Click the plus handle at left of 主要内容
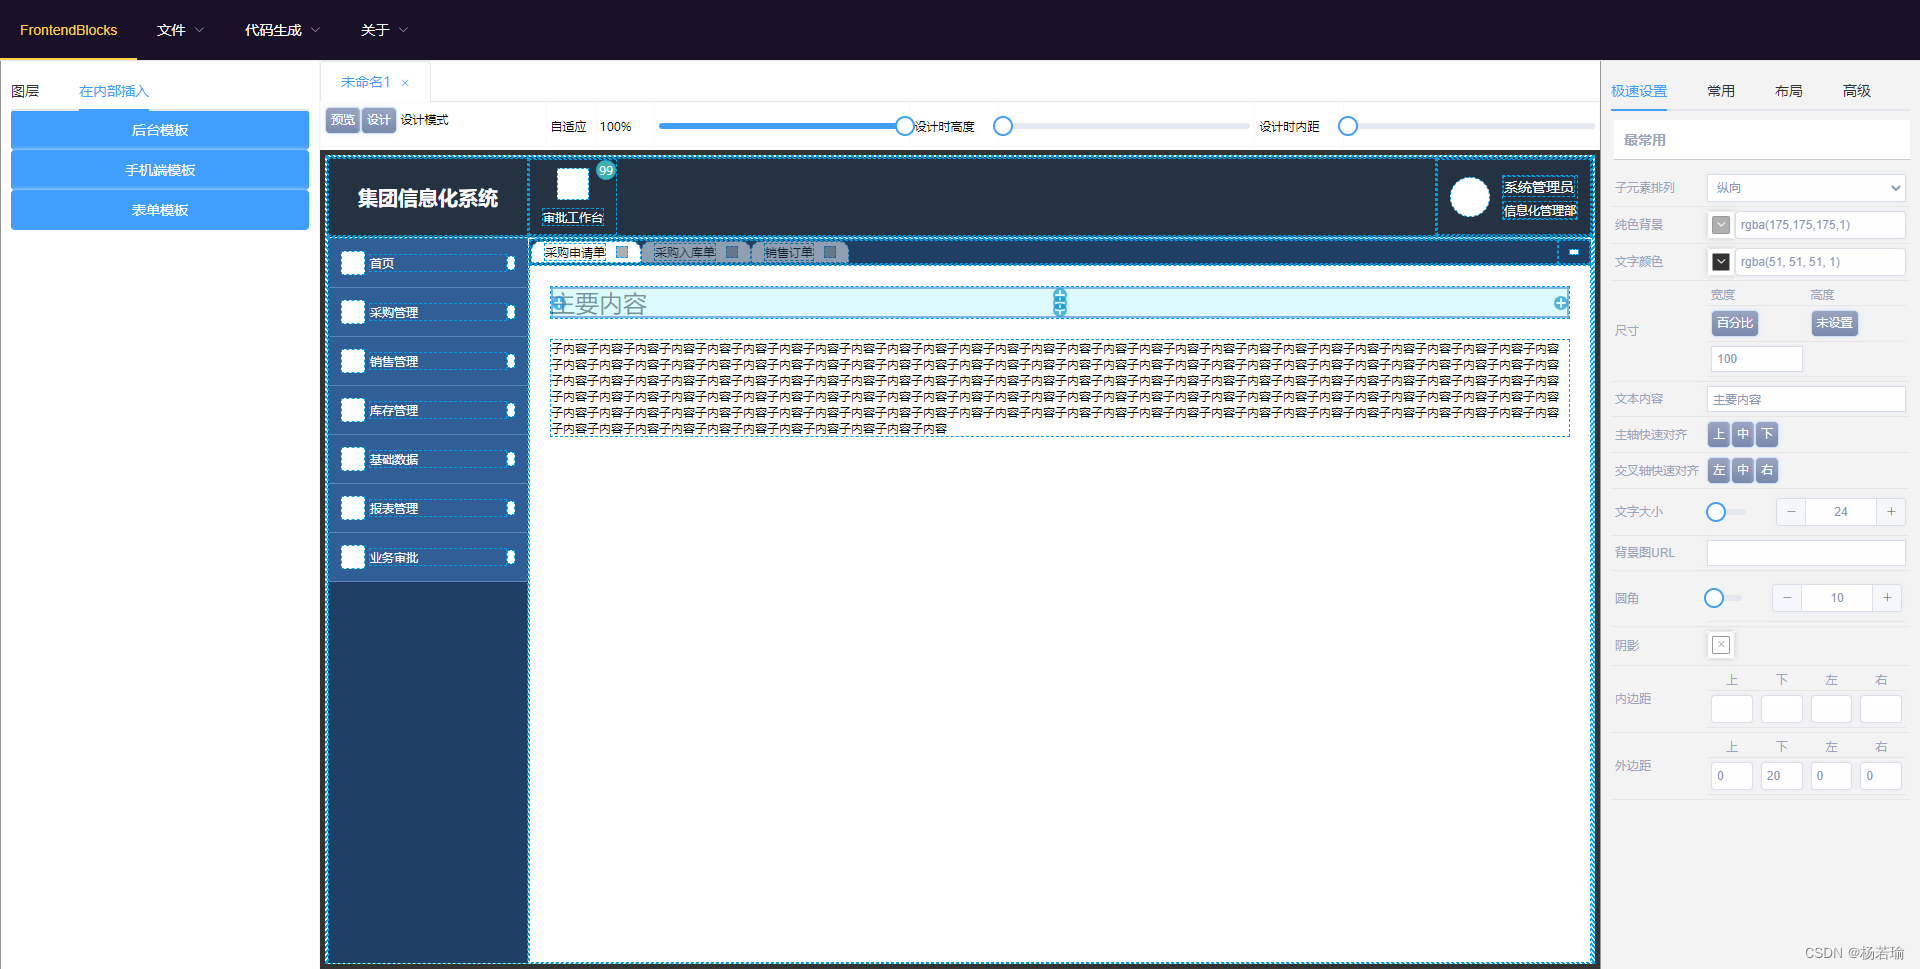 coord(559,303)
